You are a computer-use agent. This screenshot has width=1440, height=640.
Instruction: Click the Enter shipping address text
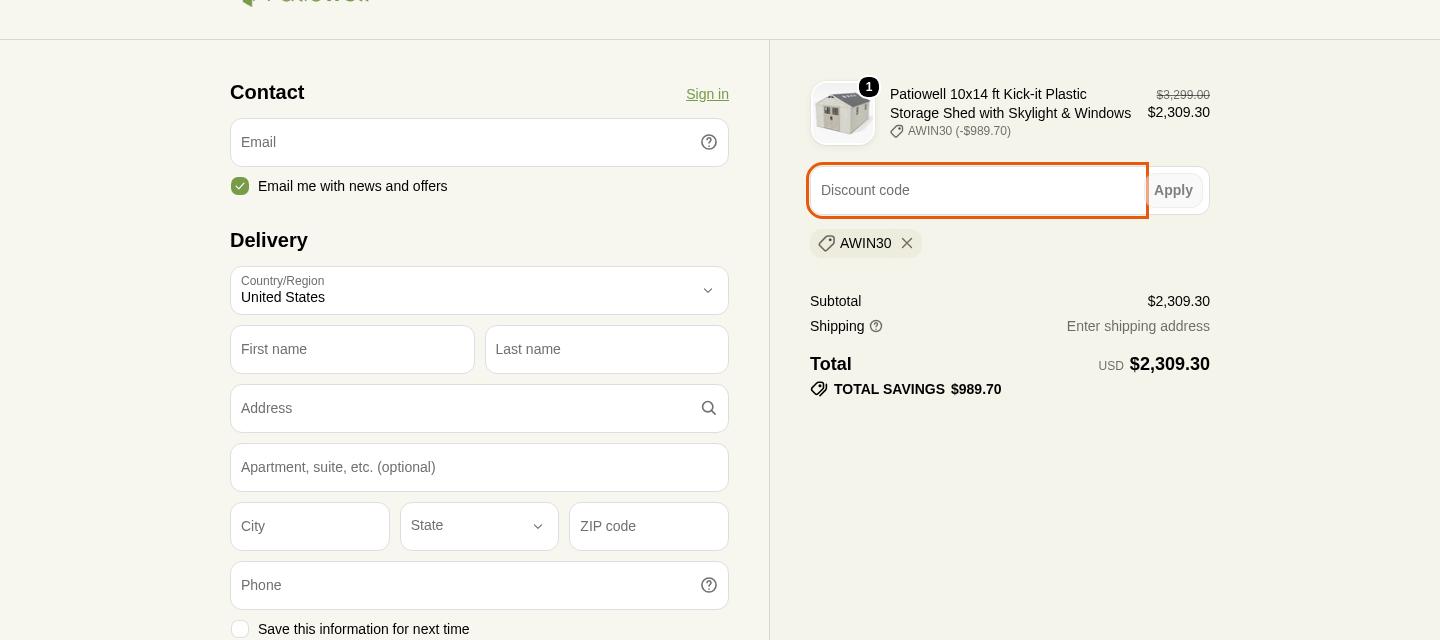[x=1138, y=326]
